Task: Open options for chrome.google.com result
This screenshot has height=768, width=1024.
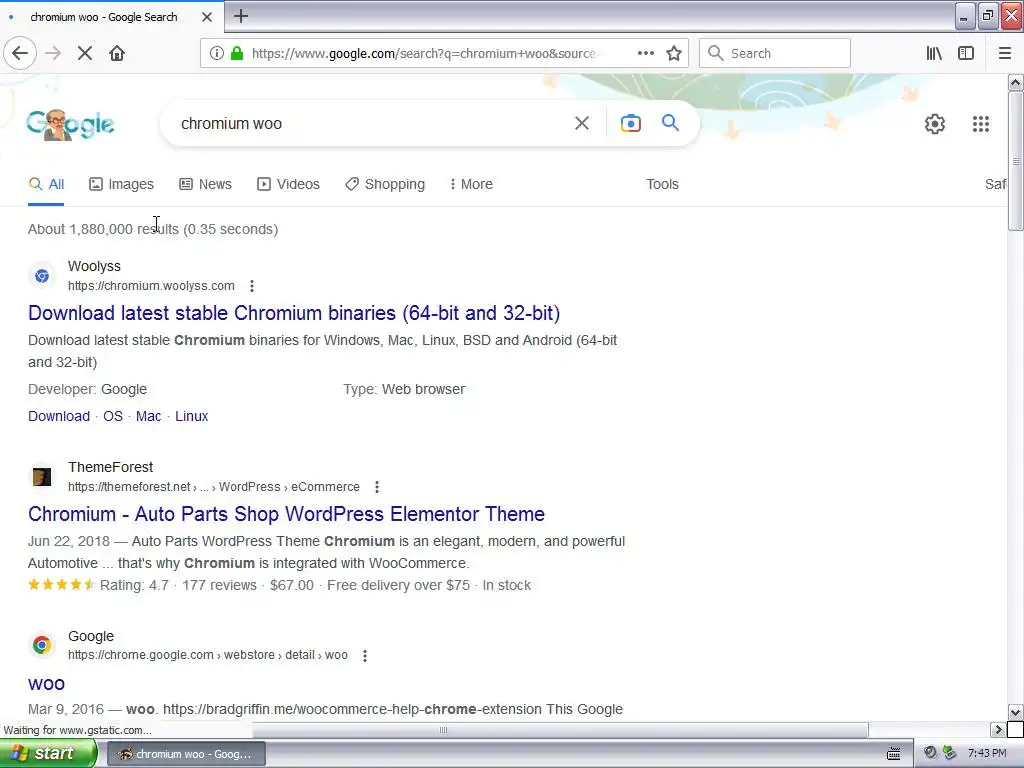Action: (x=365, y=656)
